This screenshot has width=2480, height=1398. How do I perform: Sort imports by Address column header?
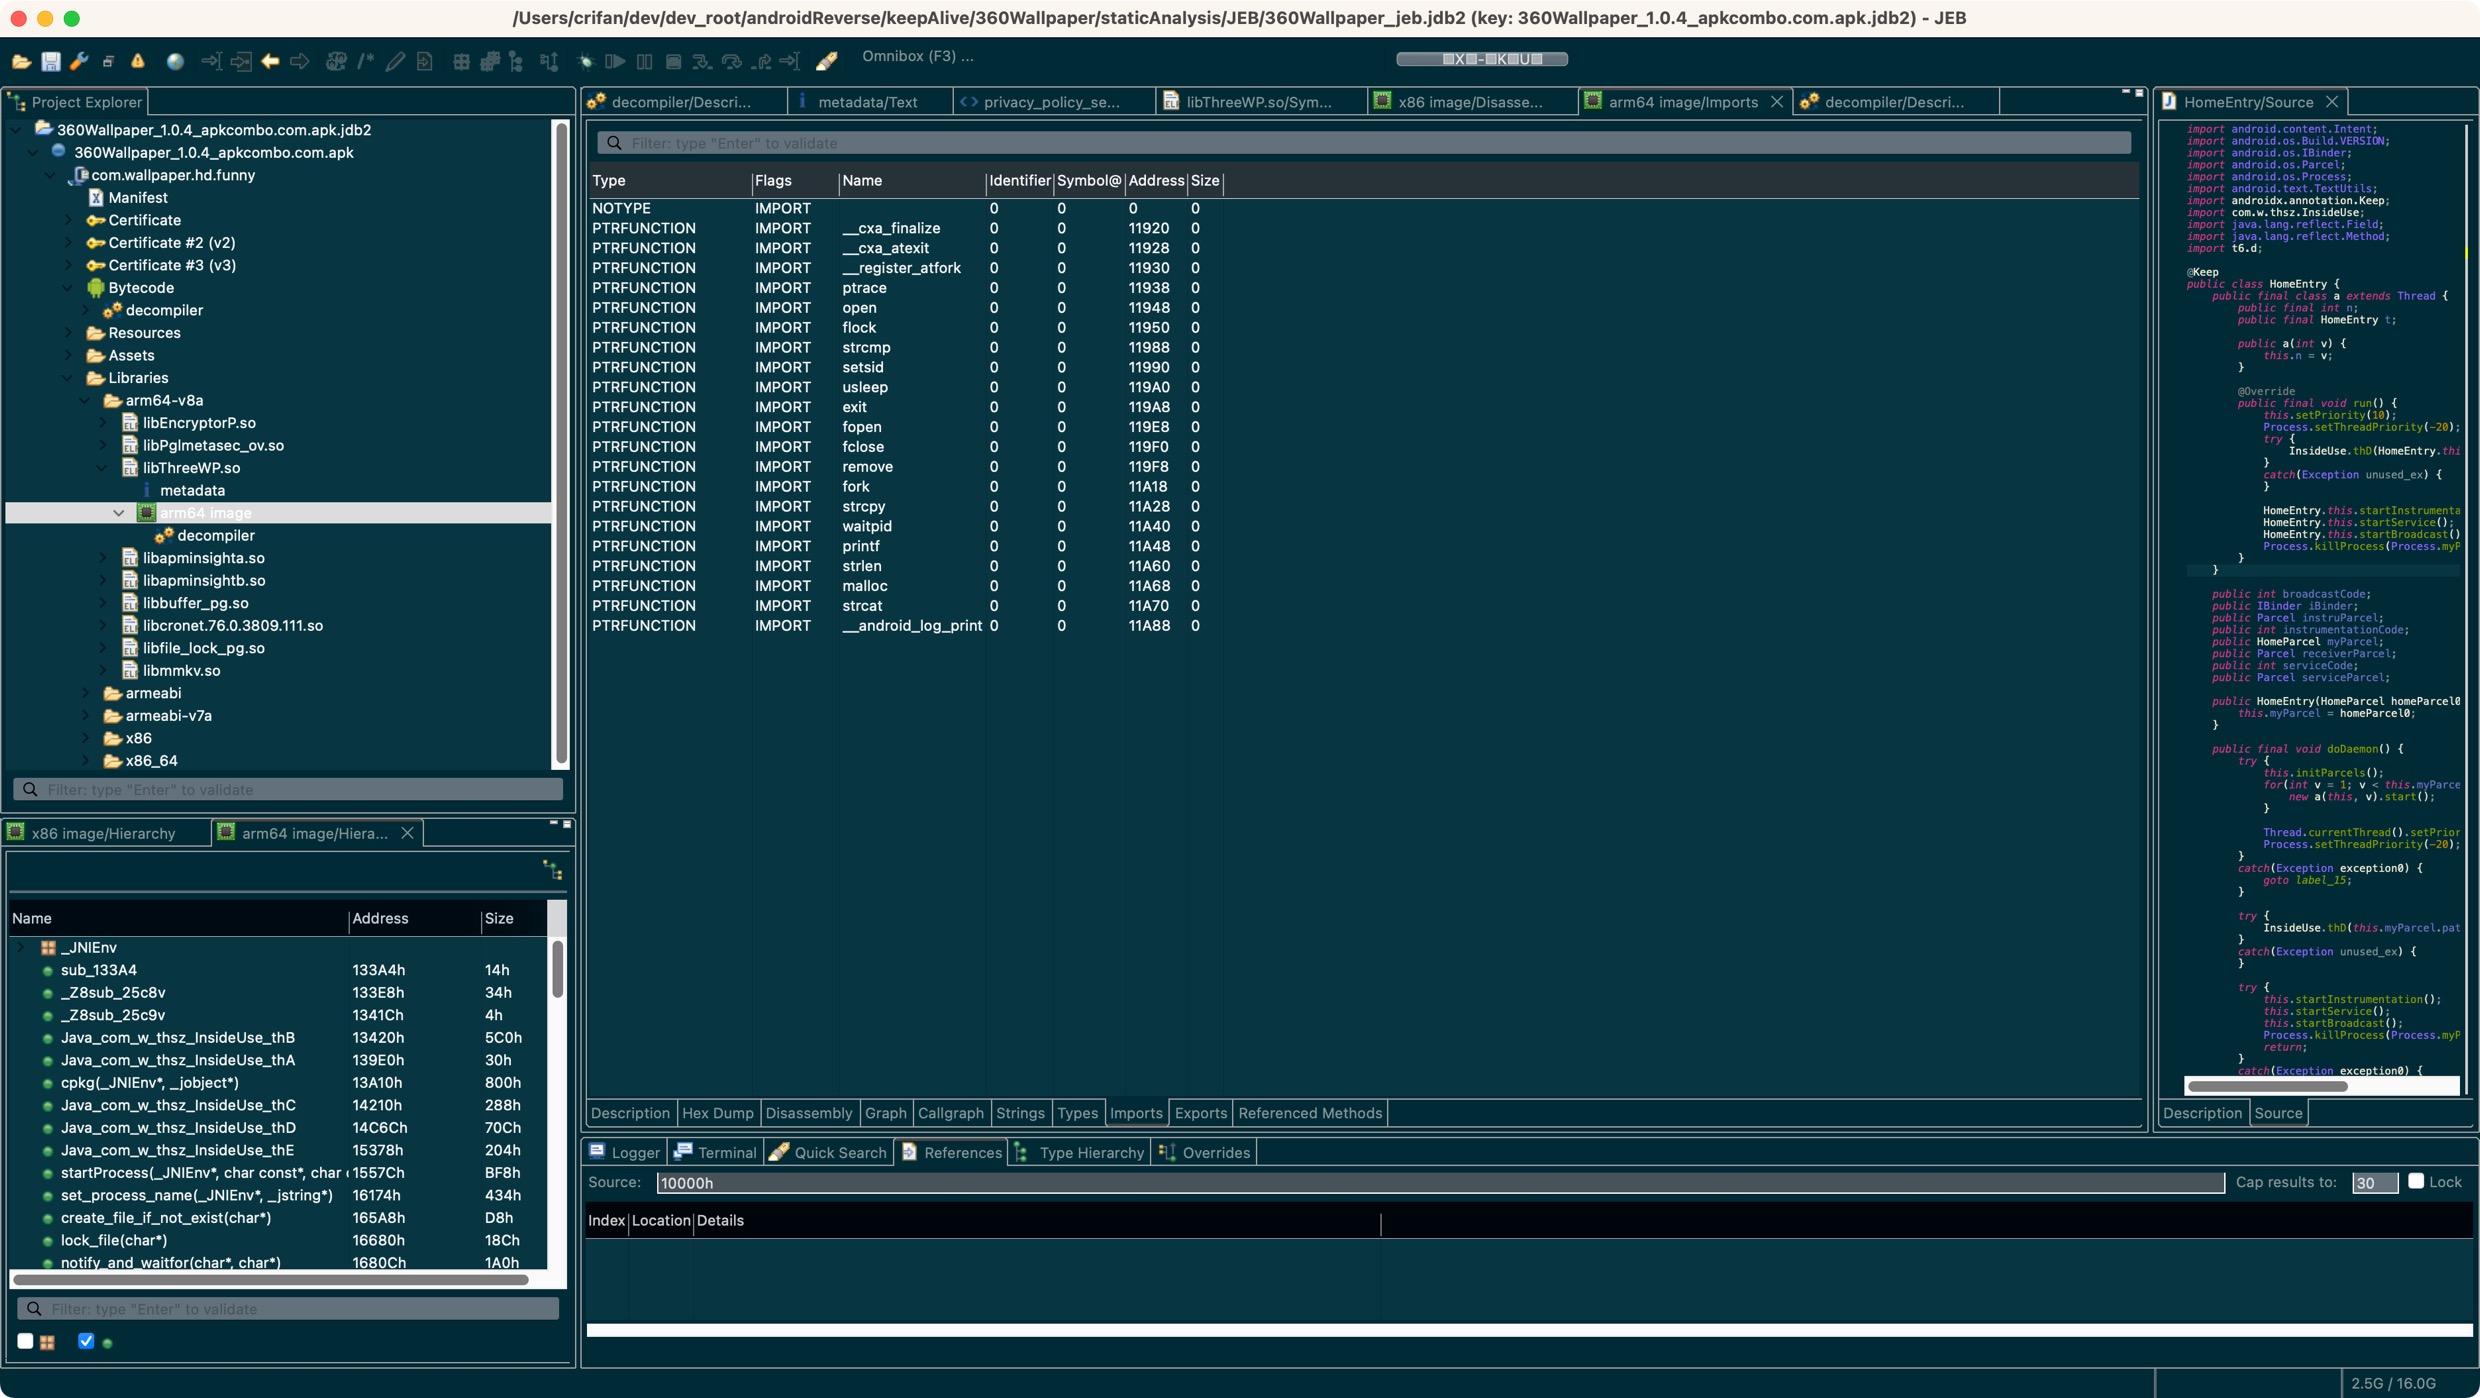tap(1155, 181)
